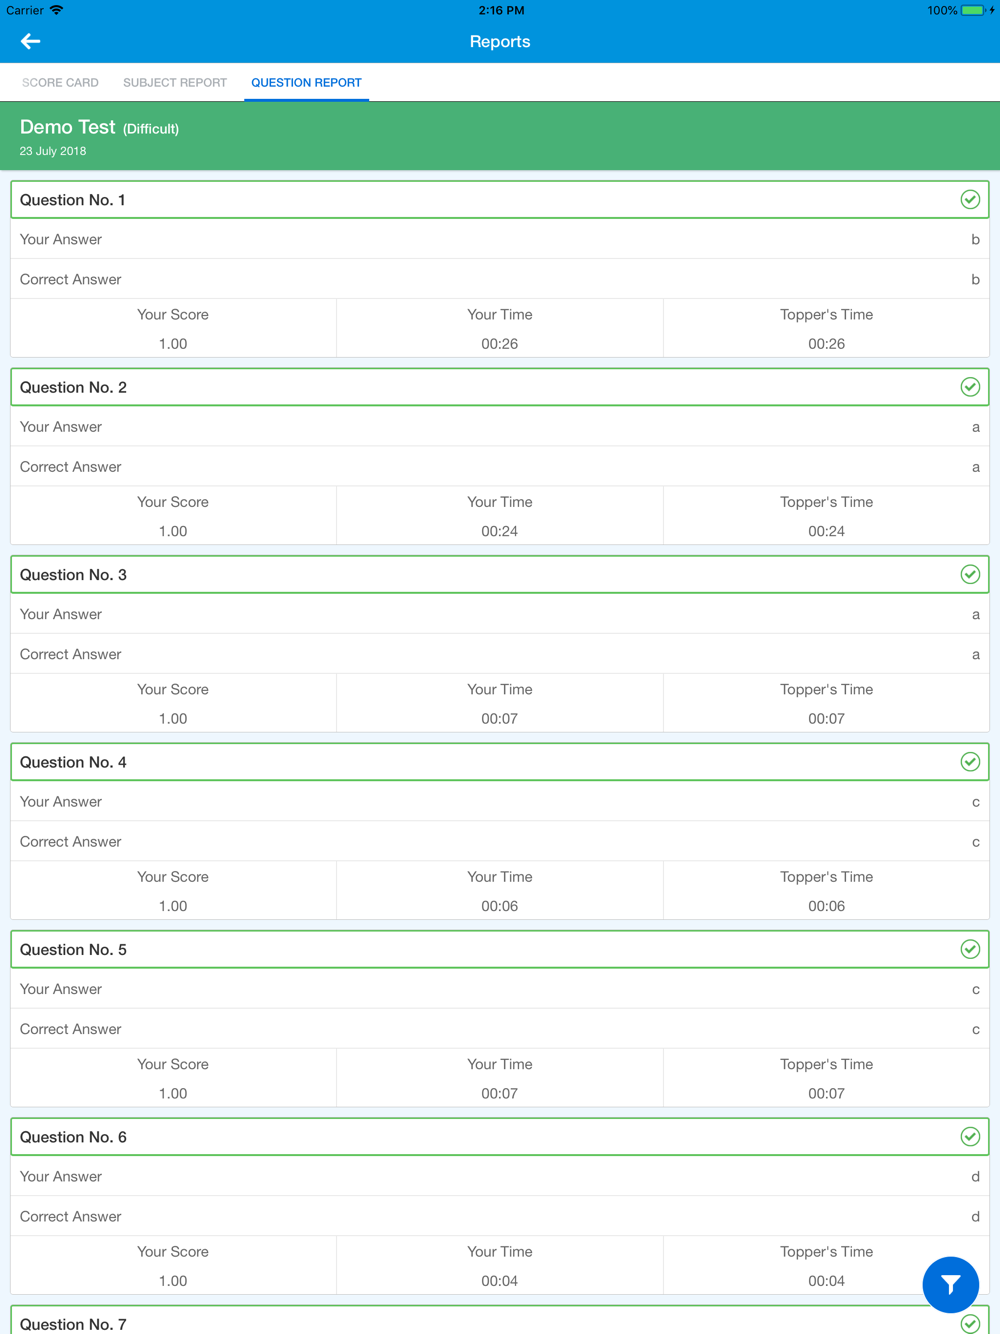The image size is (1000, 1334).
Task: Click Correct Answer row of Question 2
Action: 500,467
